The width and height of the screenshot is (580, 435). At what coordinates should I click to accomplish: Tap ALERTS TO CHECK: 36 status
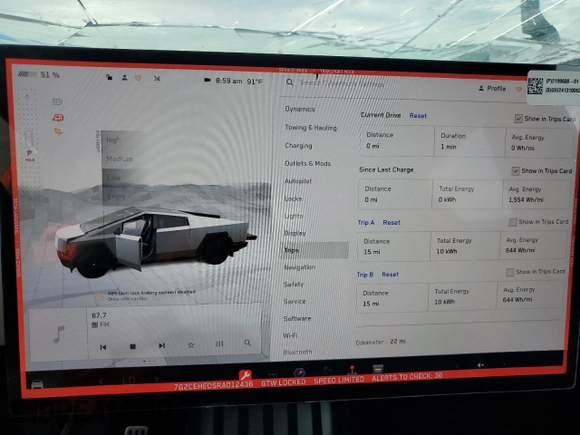click(407, 377)
